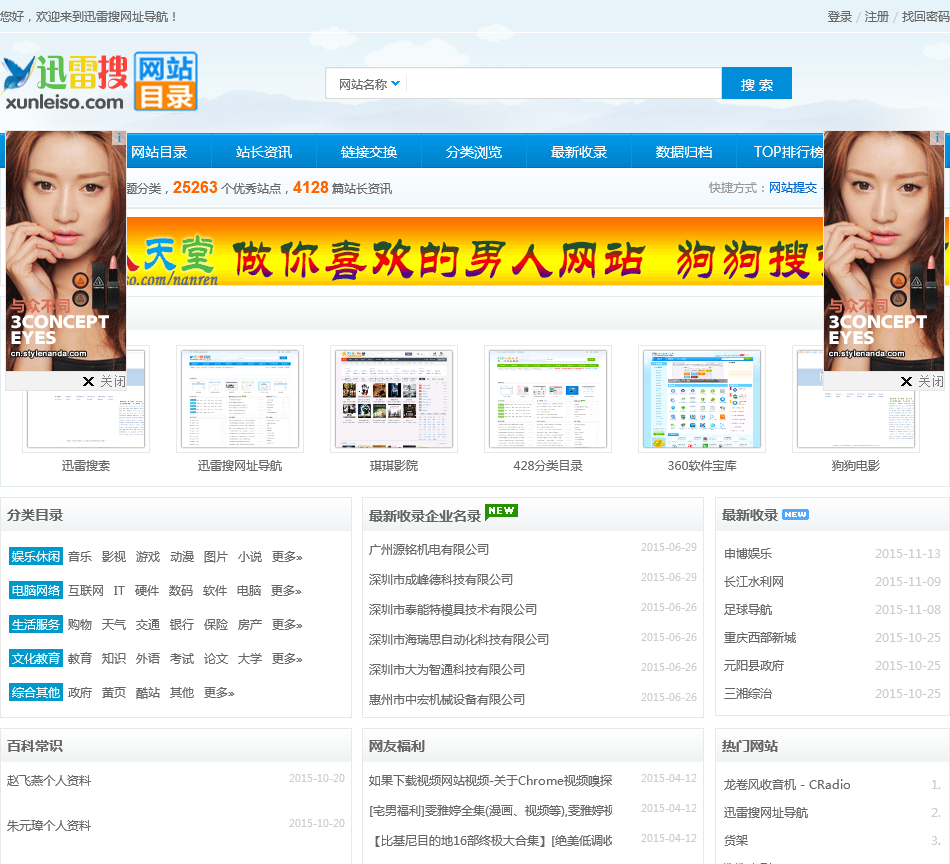Open 深圳市成峰德科技有限公司 entry
Viewport: 950px width, 864px height.
click(440, 579)
